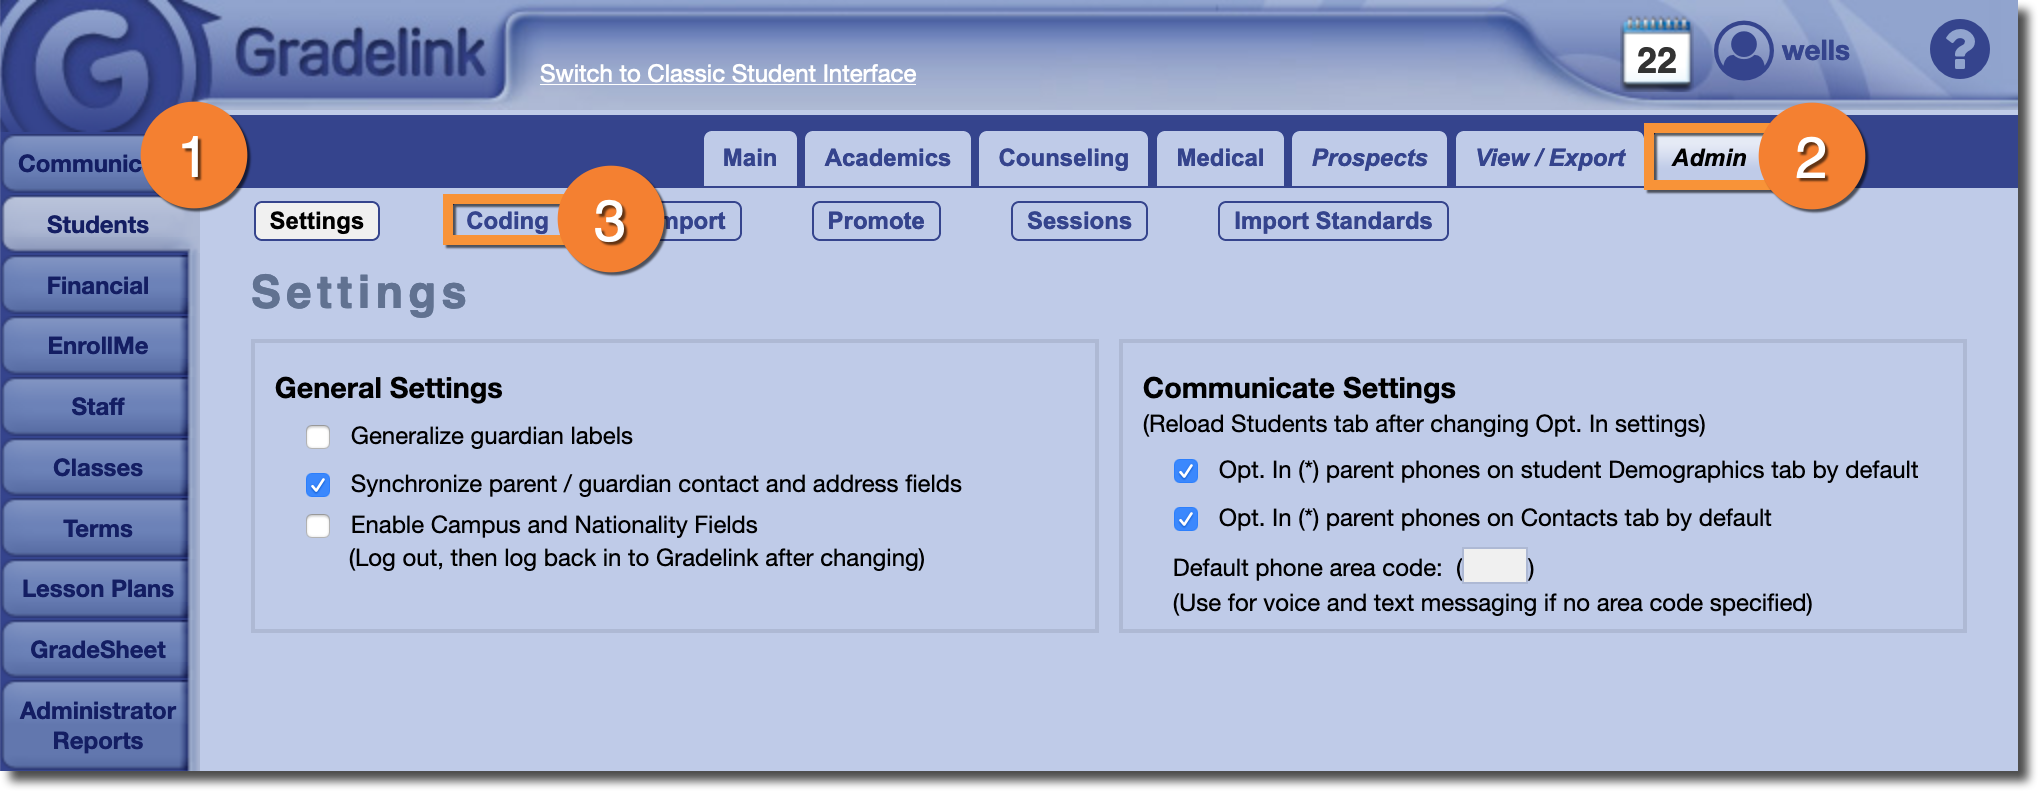This screenshot has height=791, width=2038.
Task: Open Financial in the left sidebar
Action: (x=97, y=286)
